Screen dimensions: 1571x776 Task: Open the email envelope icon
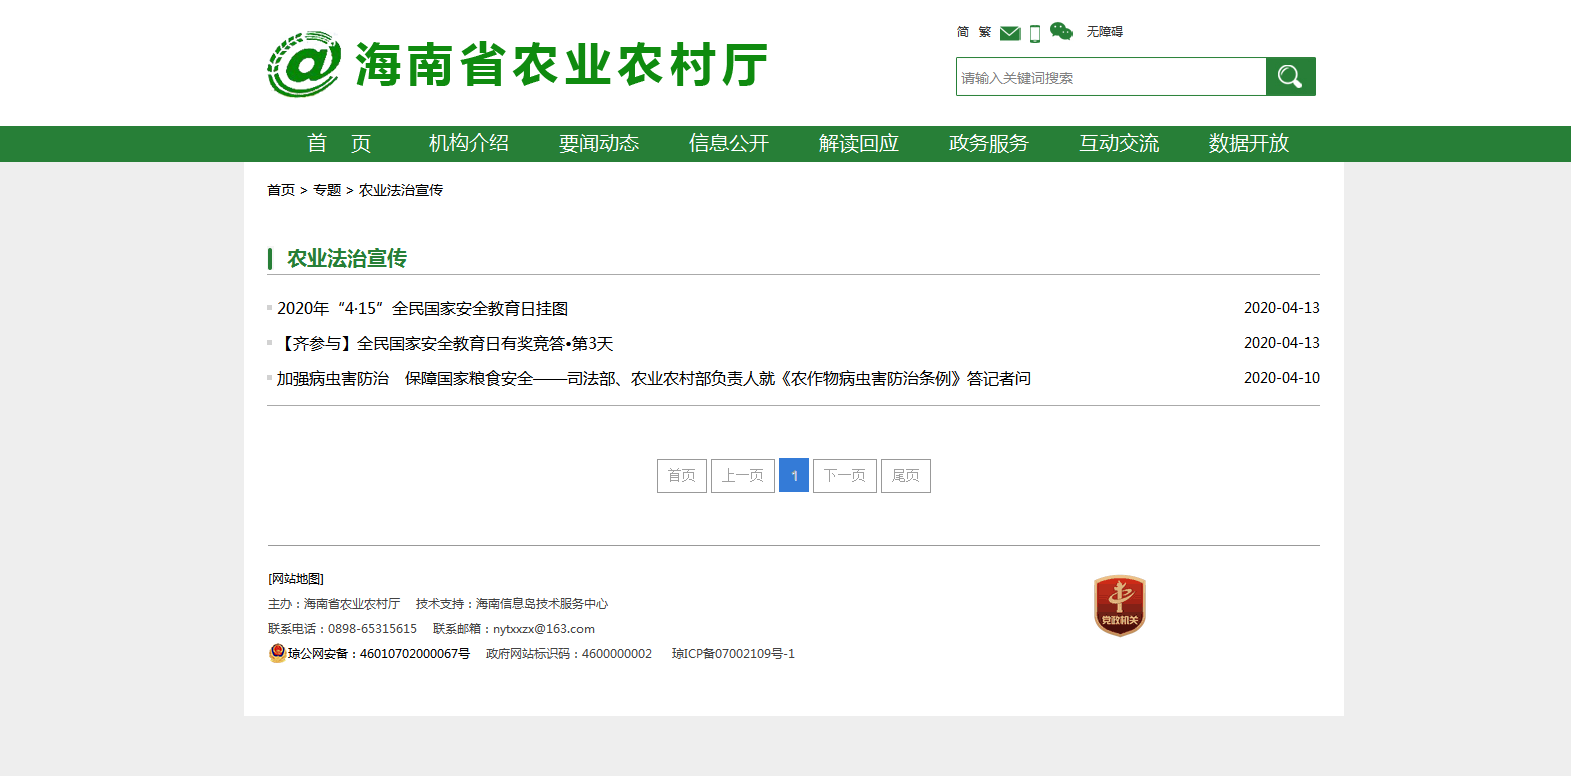pos(1010,33)
